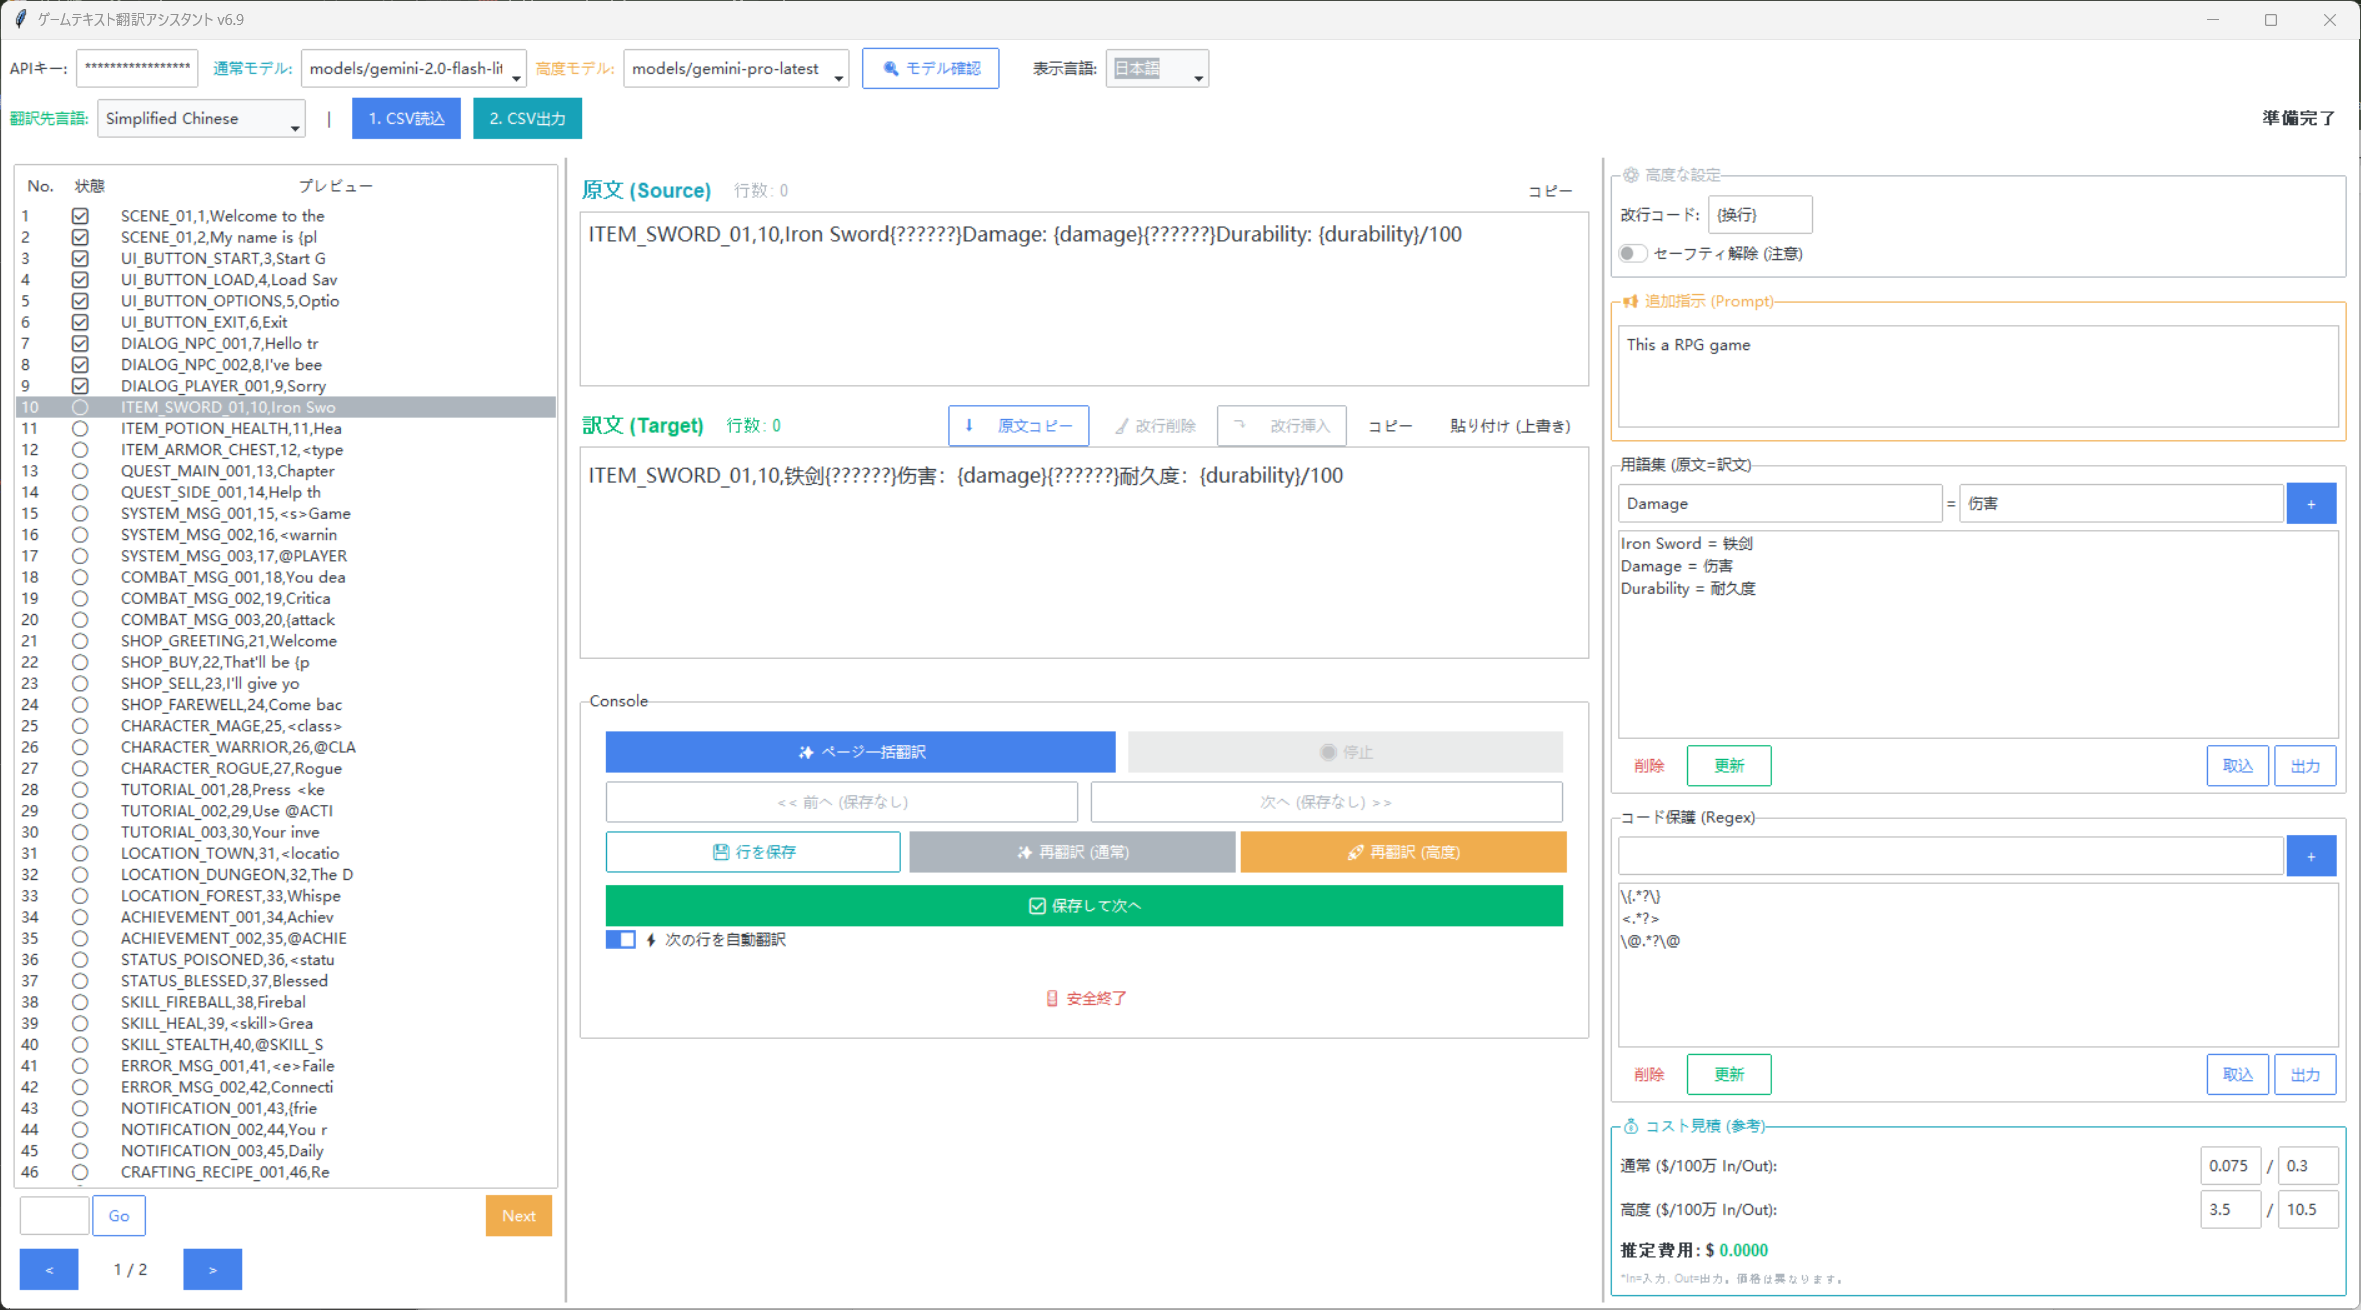Click 再翻訳 (通常) retranslate button
The image size is (2361, 1310).
1072,852
